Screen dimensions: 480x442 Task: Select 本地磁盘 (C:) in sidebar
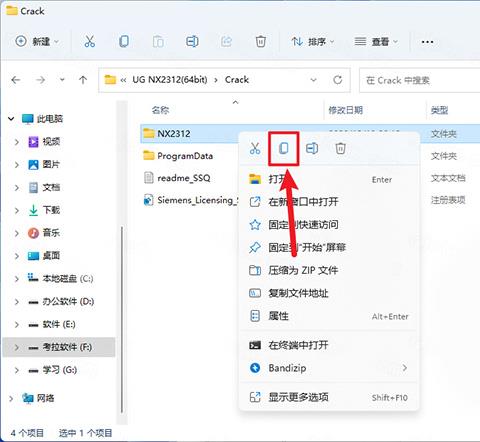[60, 278]
